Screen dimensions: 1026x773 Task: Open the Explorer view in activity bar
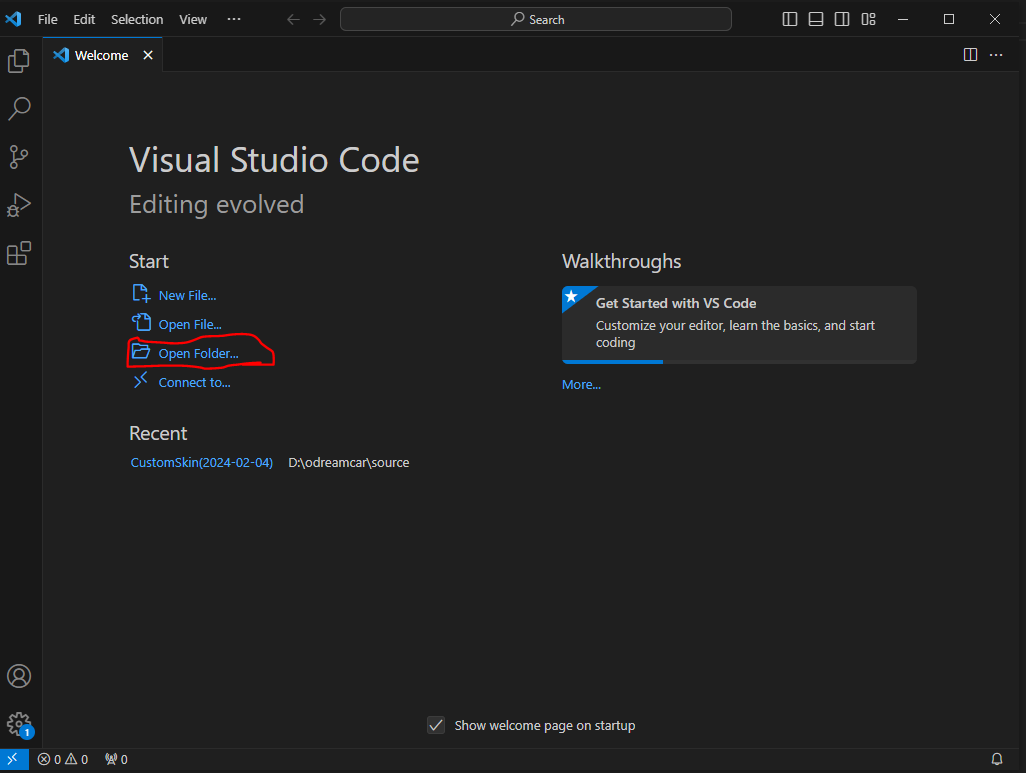click(x=19, y=61)
